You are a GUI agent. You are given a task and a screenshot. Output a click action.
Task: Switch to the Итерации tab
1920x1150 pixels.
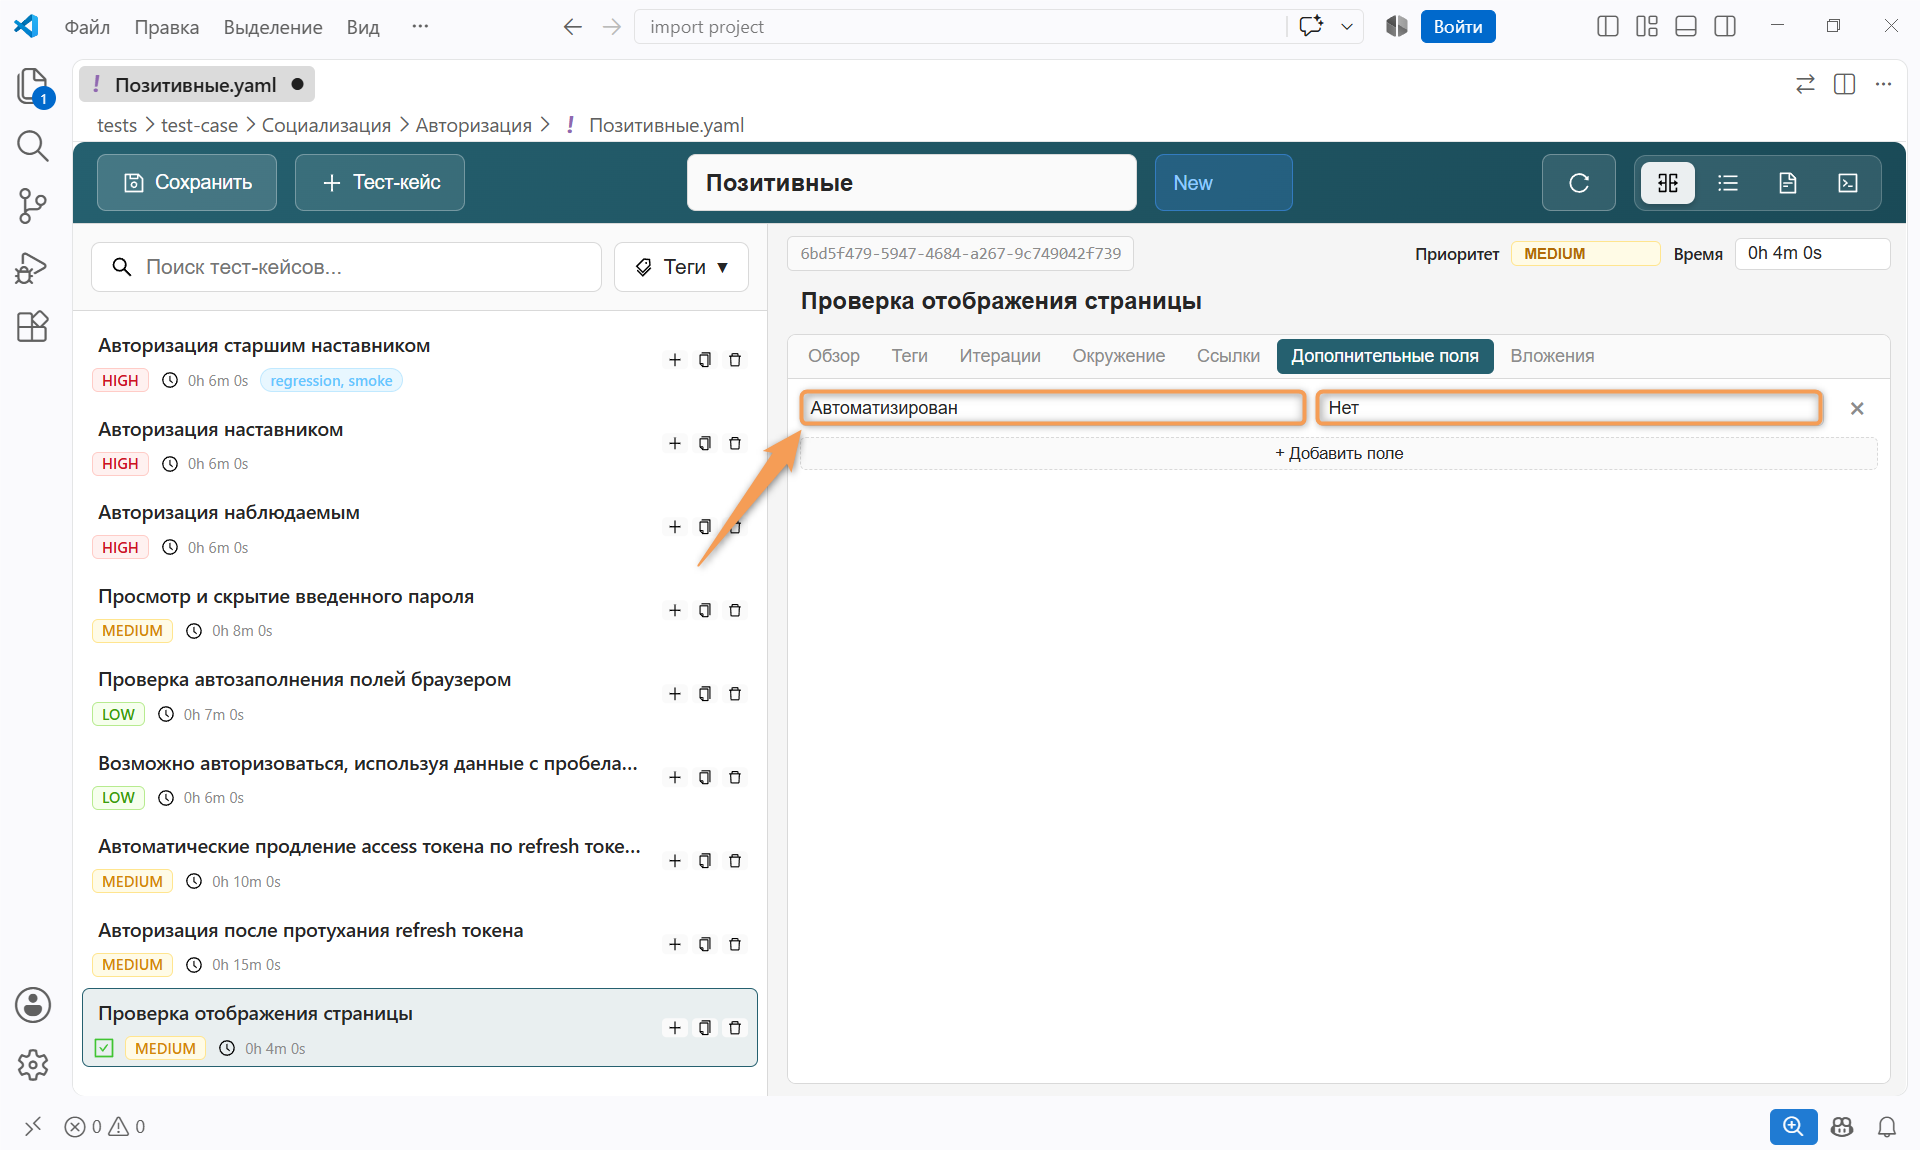[x=1000, y=356]
